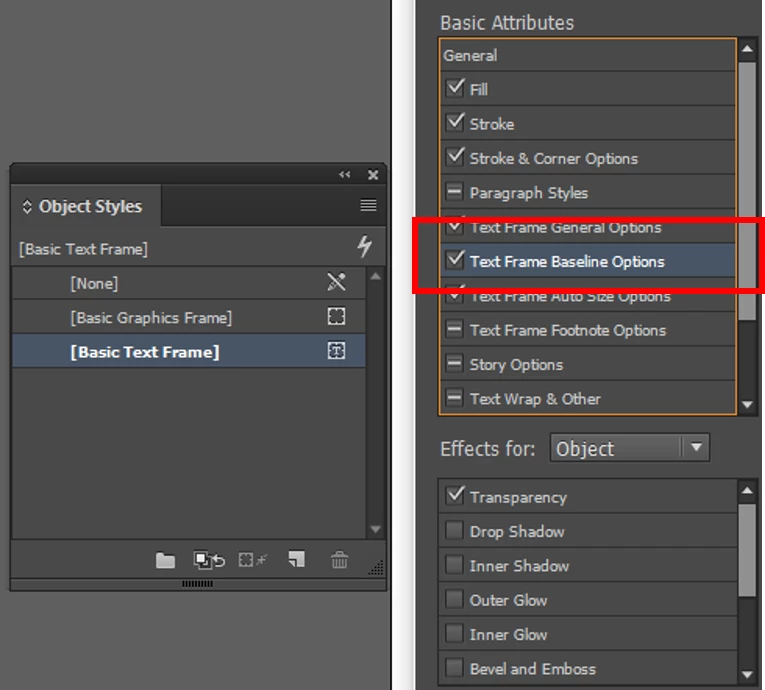The image size is (765, 690).
Task: Open the Object Styles panel menu
Action: coord(368,205)
